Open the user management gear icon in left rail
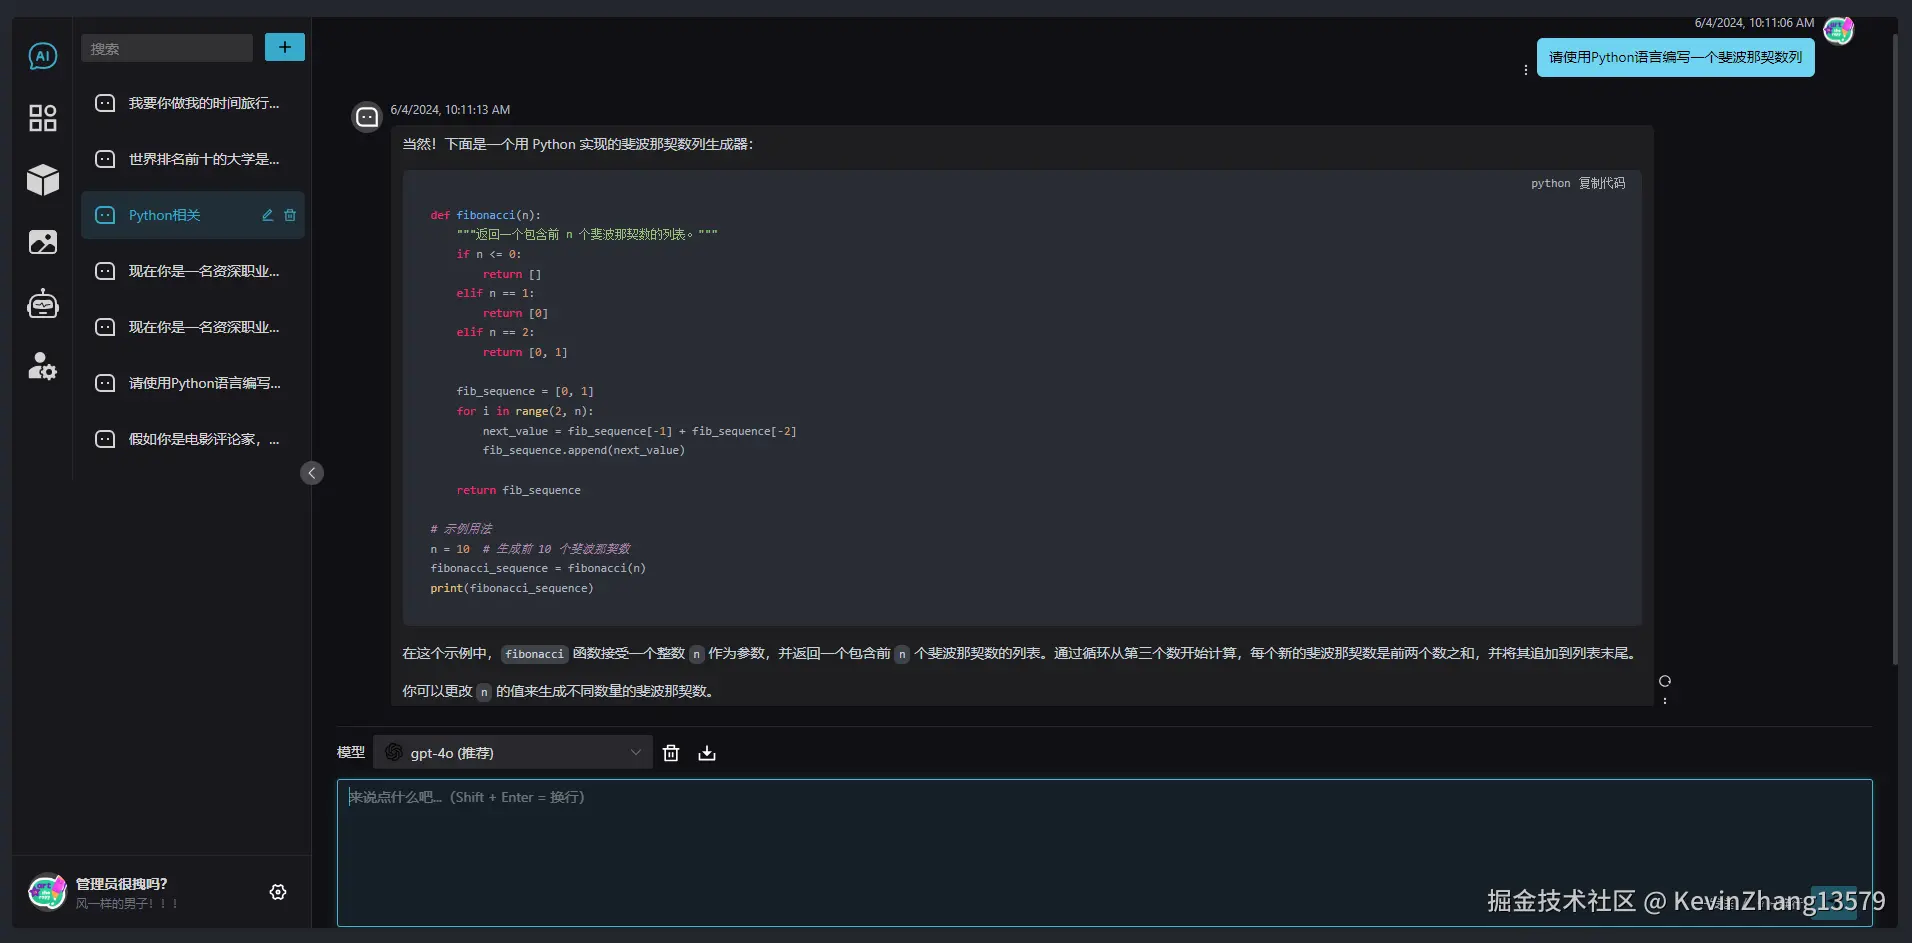 coord(42,366)
